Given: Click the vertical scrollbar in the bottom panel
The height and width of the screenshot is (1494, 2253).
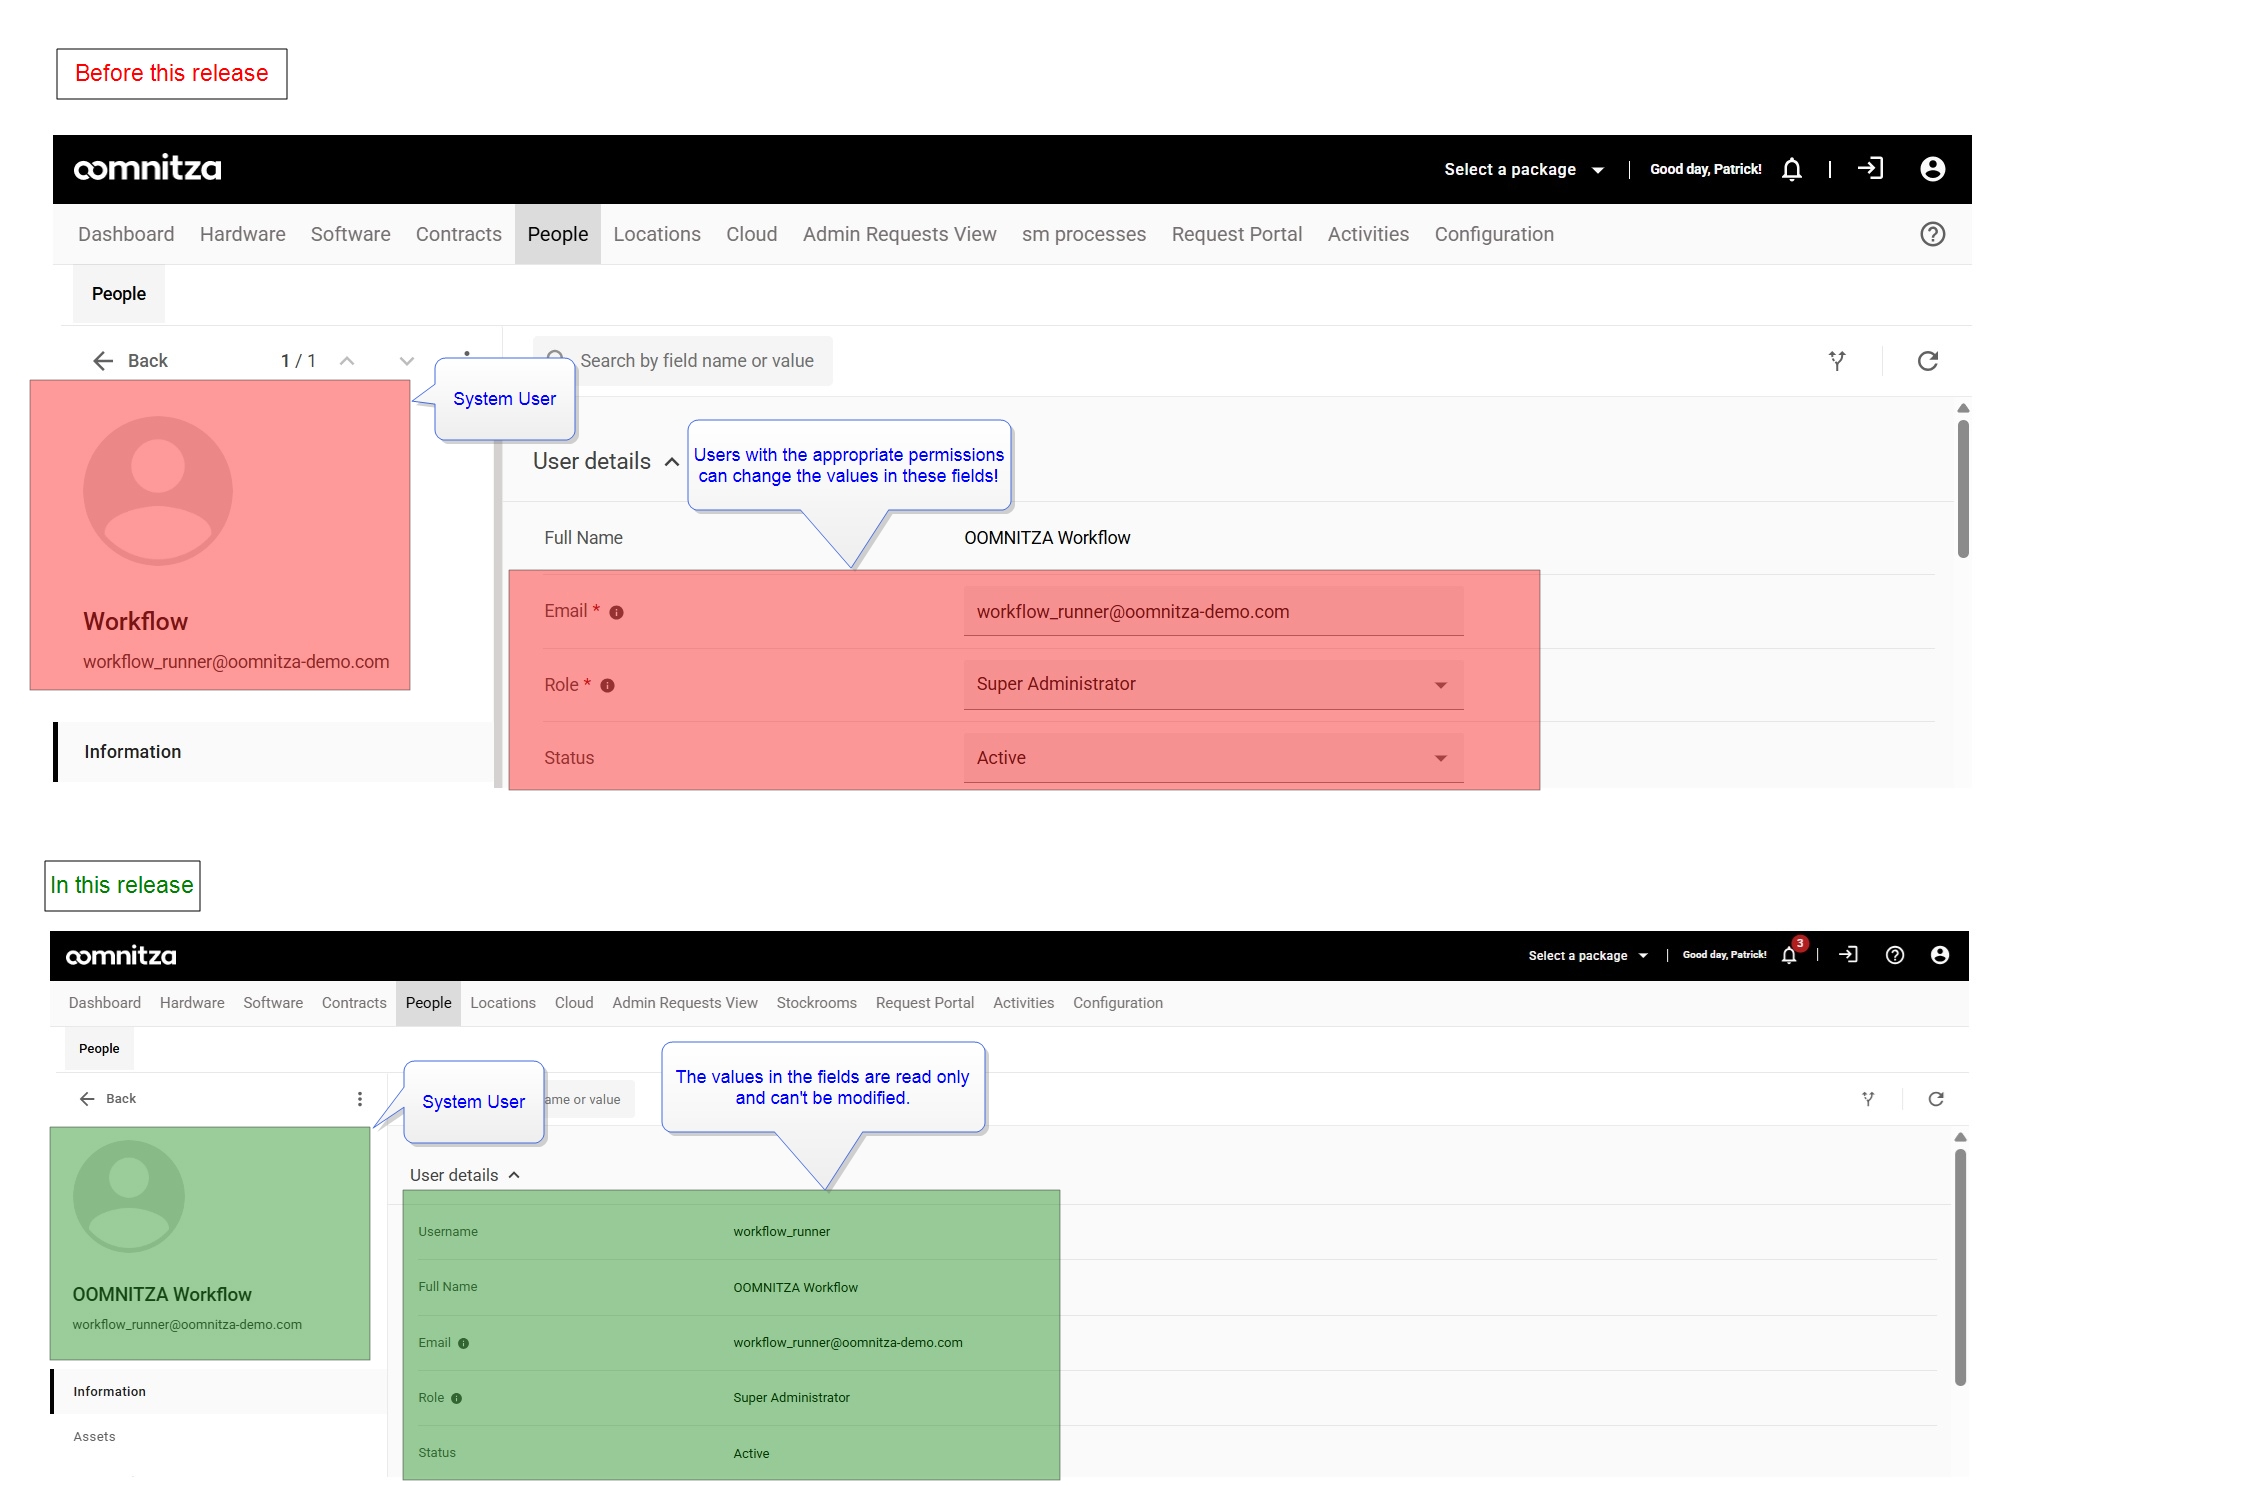Looking at the screenshot, I should [1960, 1267].
